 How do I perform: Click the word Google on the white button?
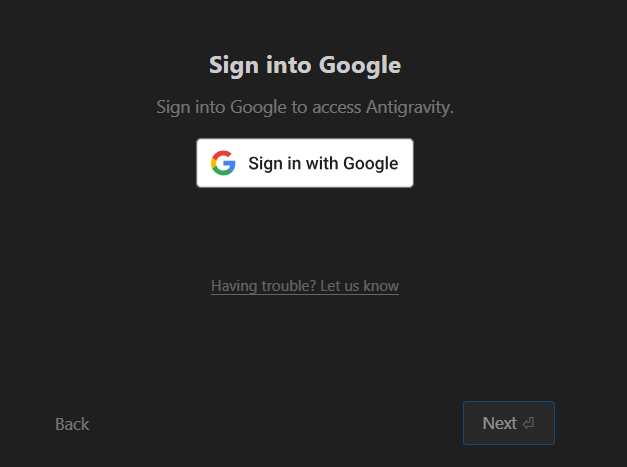[371, 164]
